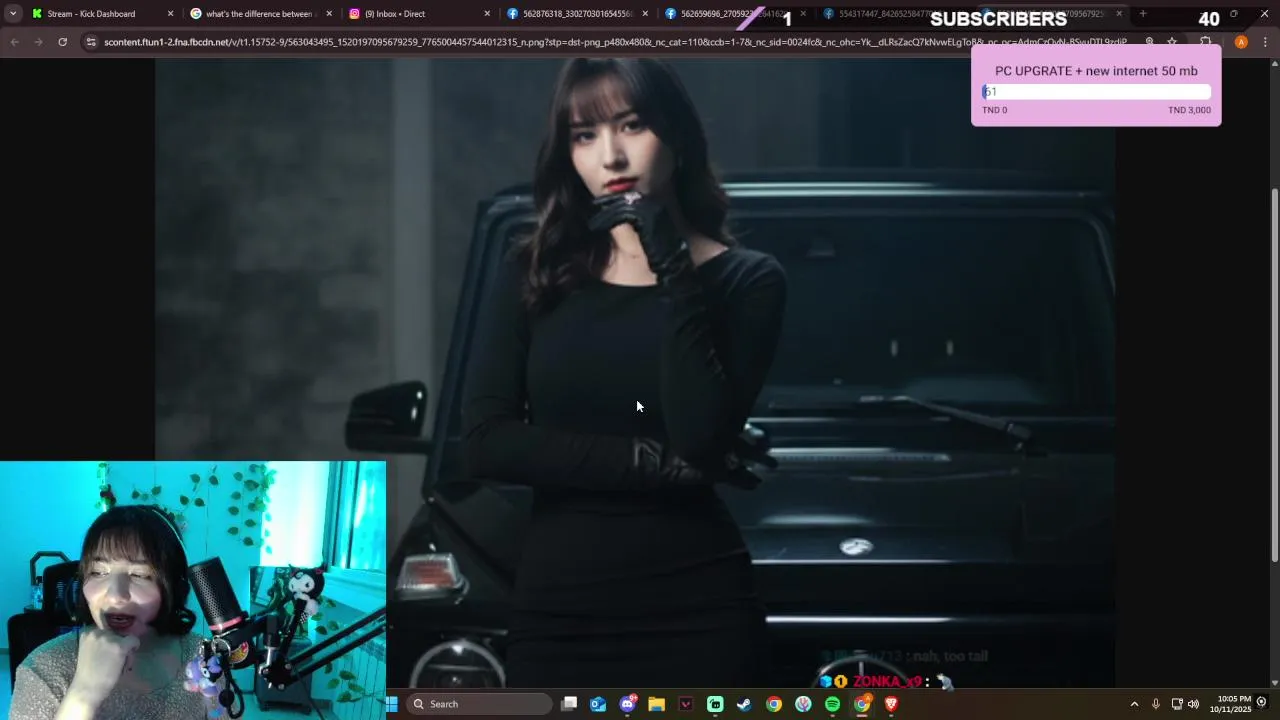Open Discord from the taskbar
The height and width of the screenshot is (720, 1280).
(627, 704)
